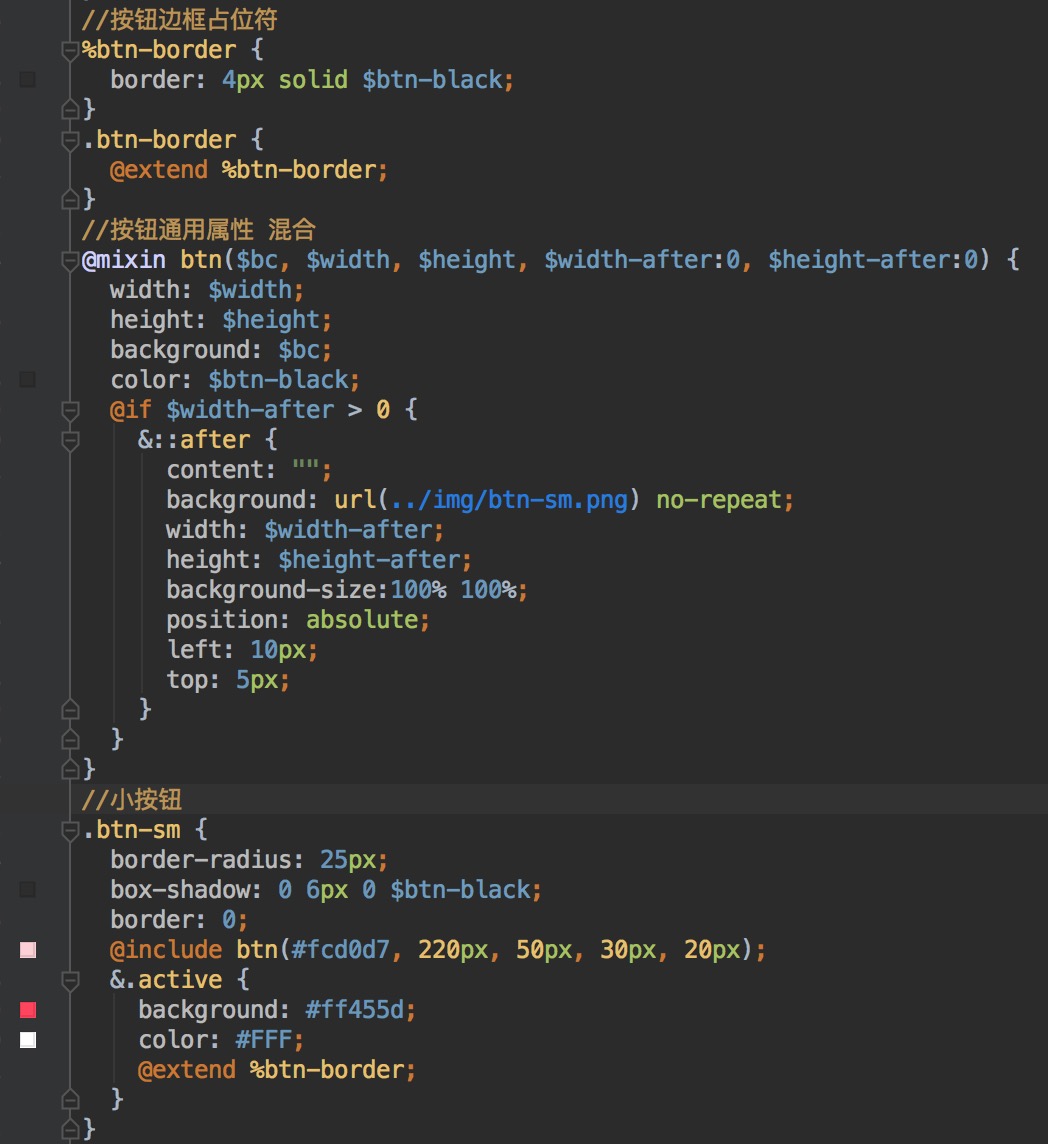Image resolution: width=1048 pixels, height=1144 pixels.
Task: Click the #ff455d hex color value
Action: tap(355, 1010)
